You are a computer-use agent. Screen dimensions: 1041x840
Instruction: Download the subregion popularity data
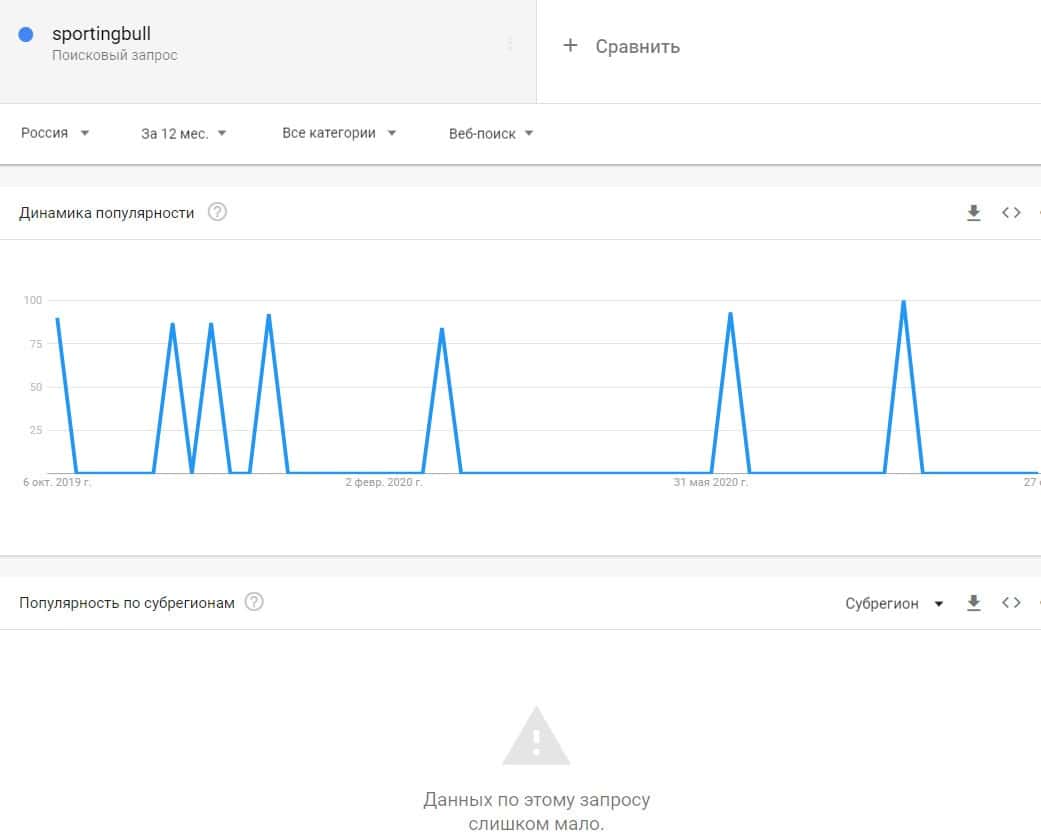(x=973, y=603)
